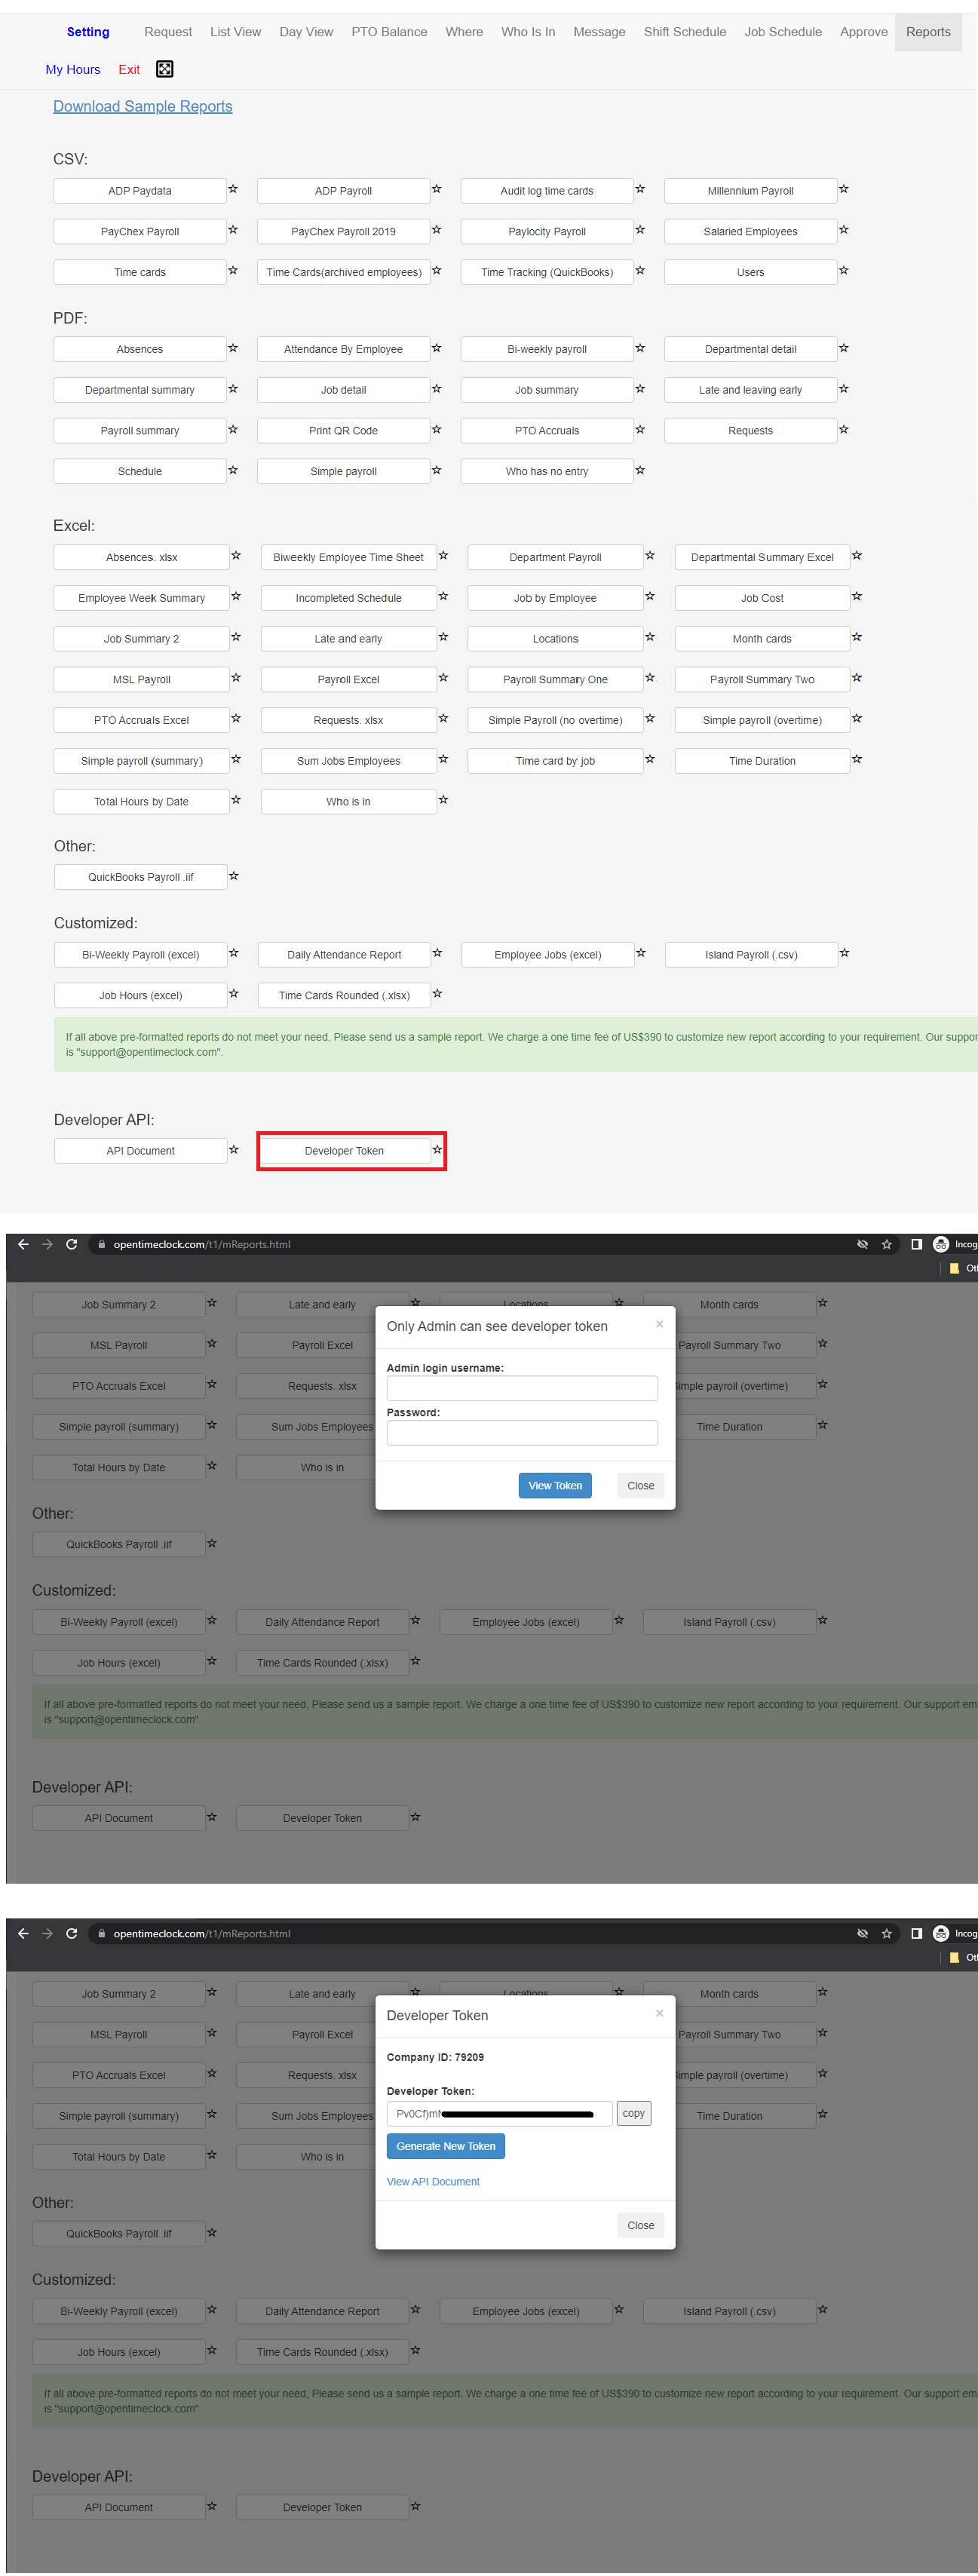
Task: Open the Approve tab
Action: point(864,32)
